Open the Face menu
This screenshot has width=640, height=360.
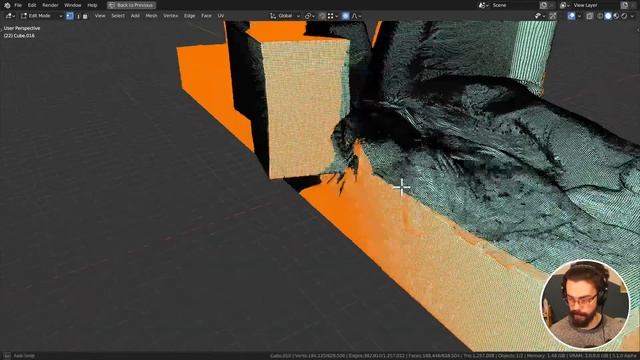pos(207,16)
